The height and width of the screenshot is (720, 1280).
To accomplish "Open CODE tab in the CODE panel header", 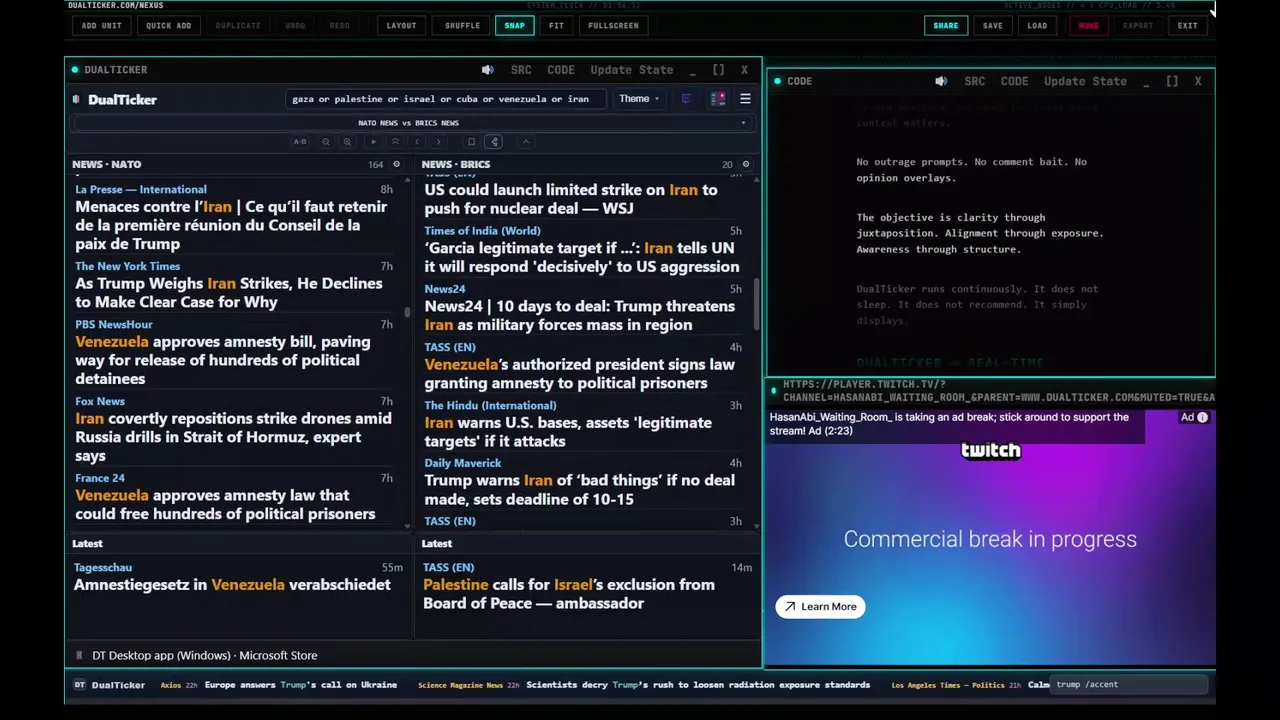I will (1014, 81).
